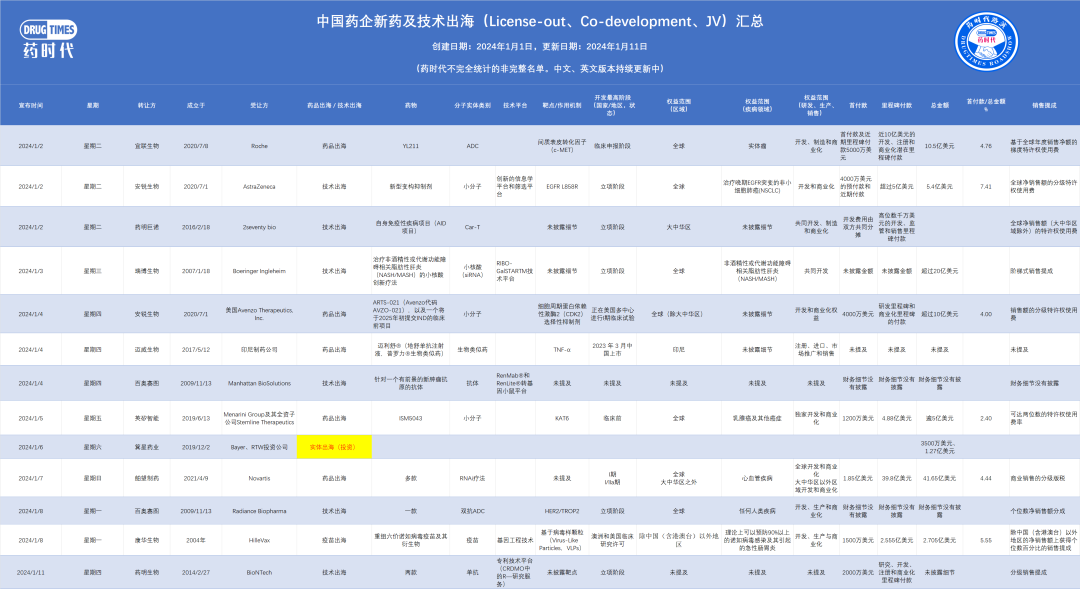1080x589 pixels.
Task: Click the 2seventy bio cell
Action: click(259, 227)
